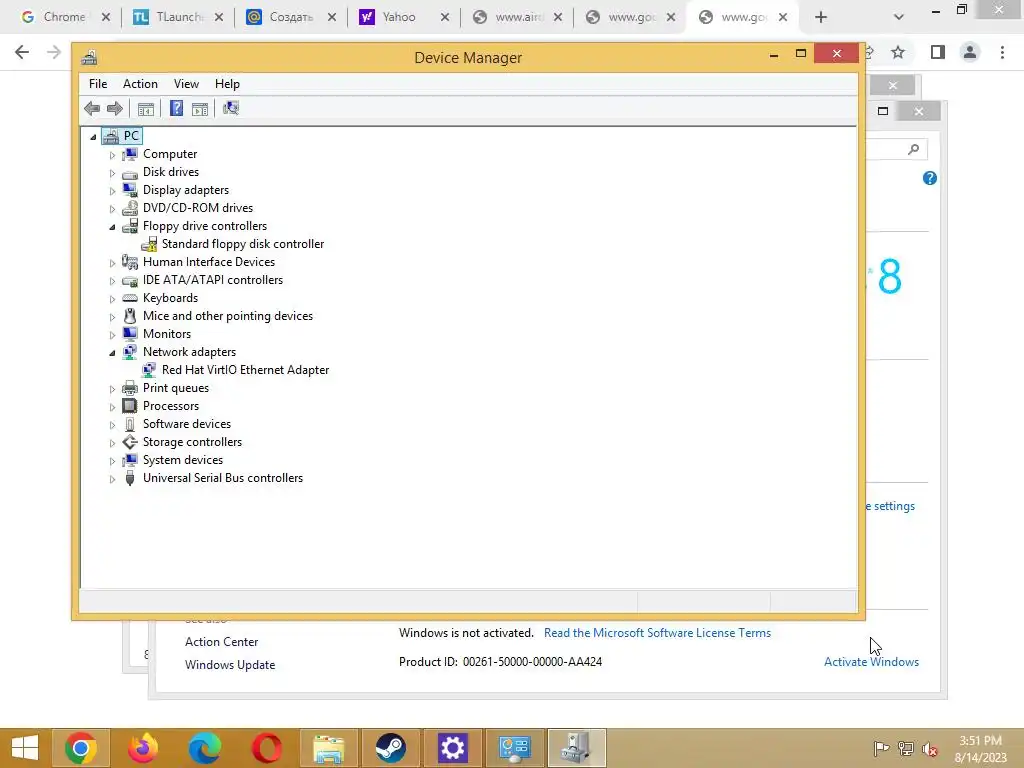
Task: Open the Help menu
Action: click(227, 84)
